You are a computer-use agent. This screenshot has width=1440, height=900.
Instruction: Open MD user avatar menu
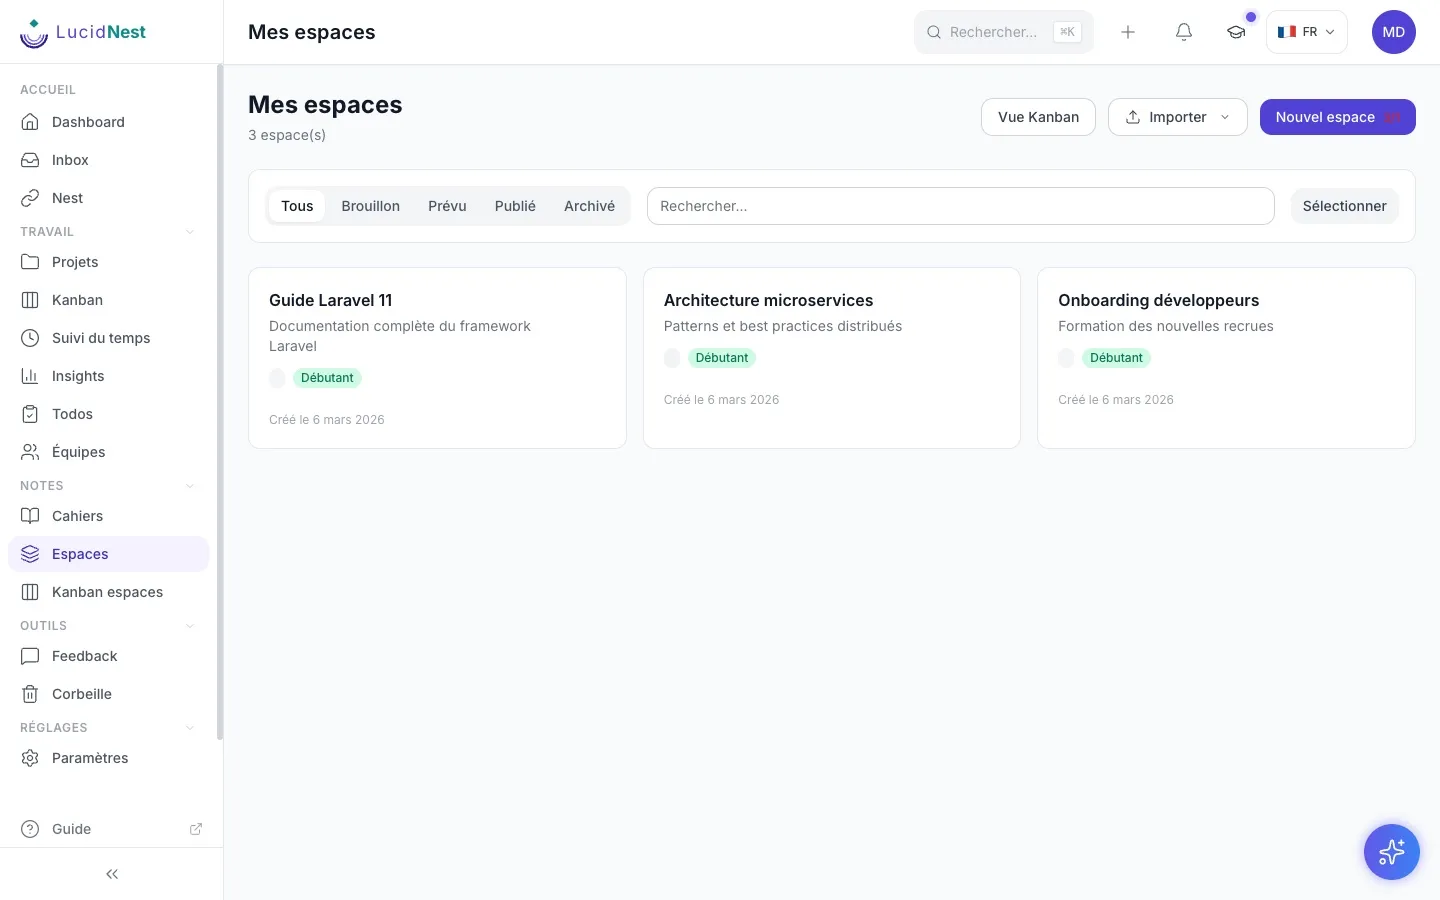click(x=1394, y=32)
